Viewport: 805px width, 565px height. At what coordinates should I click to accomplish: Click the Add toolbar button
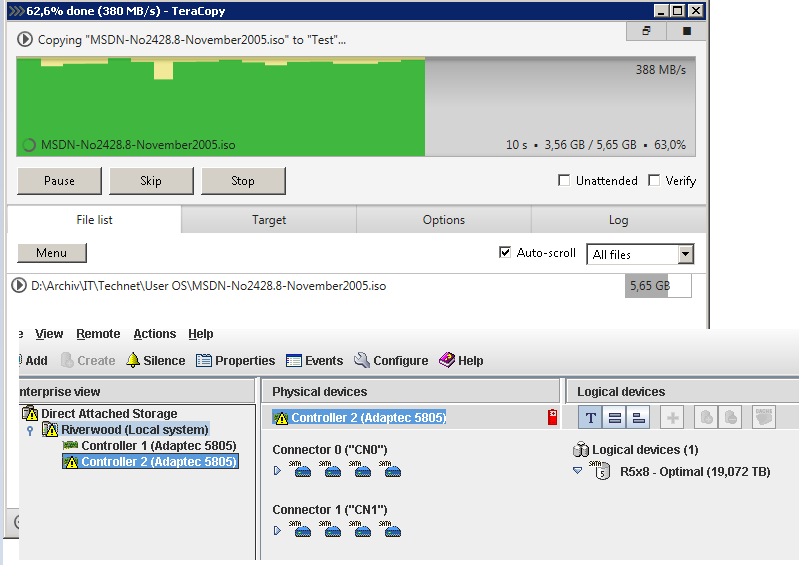(x=33, y=361)
